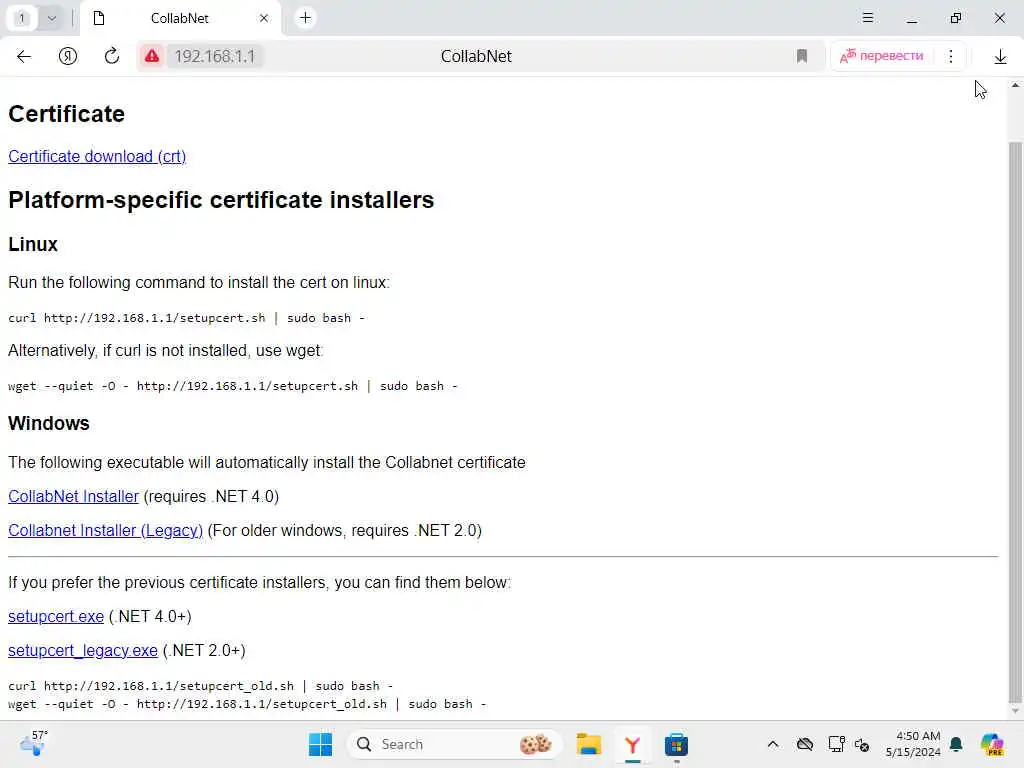Translate the page with перевести button
1024x768 pixels.
click(882, 56)
